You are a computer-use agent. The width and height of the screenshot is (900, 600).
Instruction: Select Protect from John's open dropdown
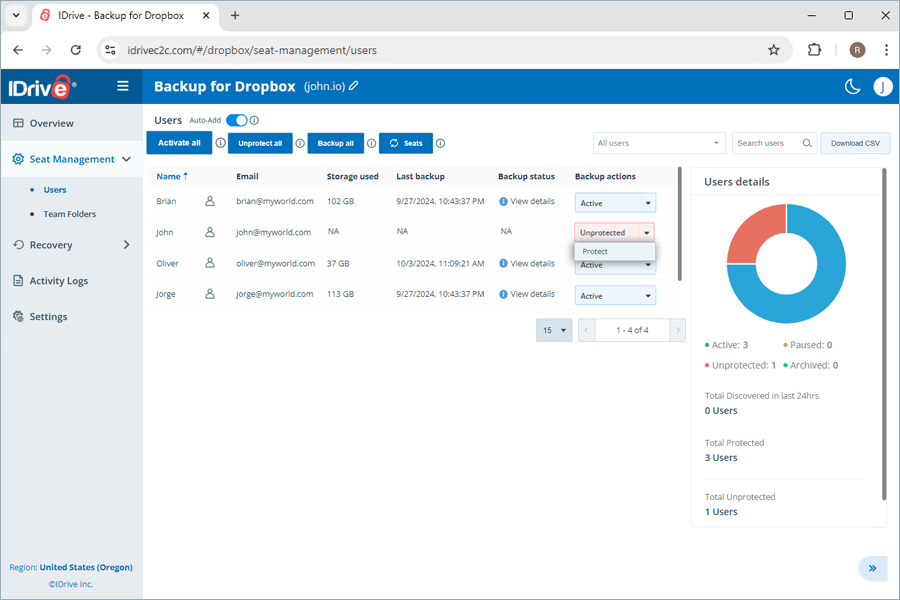[x=595, y=251]
